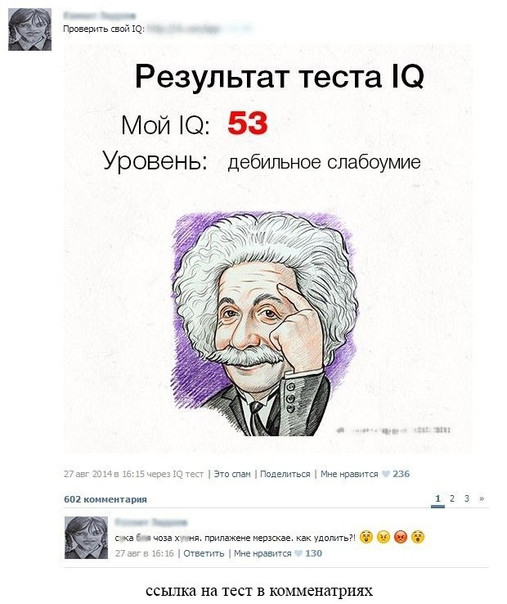507x604 pixels.
Task: Select comments page 1
Action: pos(438,499)
